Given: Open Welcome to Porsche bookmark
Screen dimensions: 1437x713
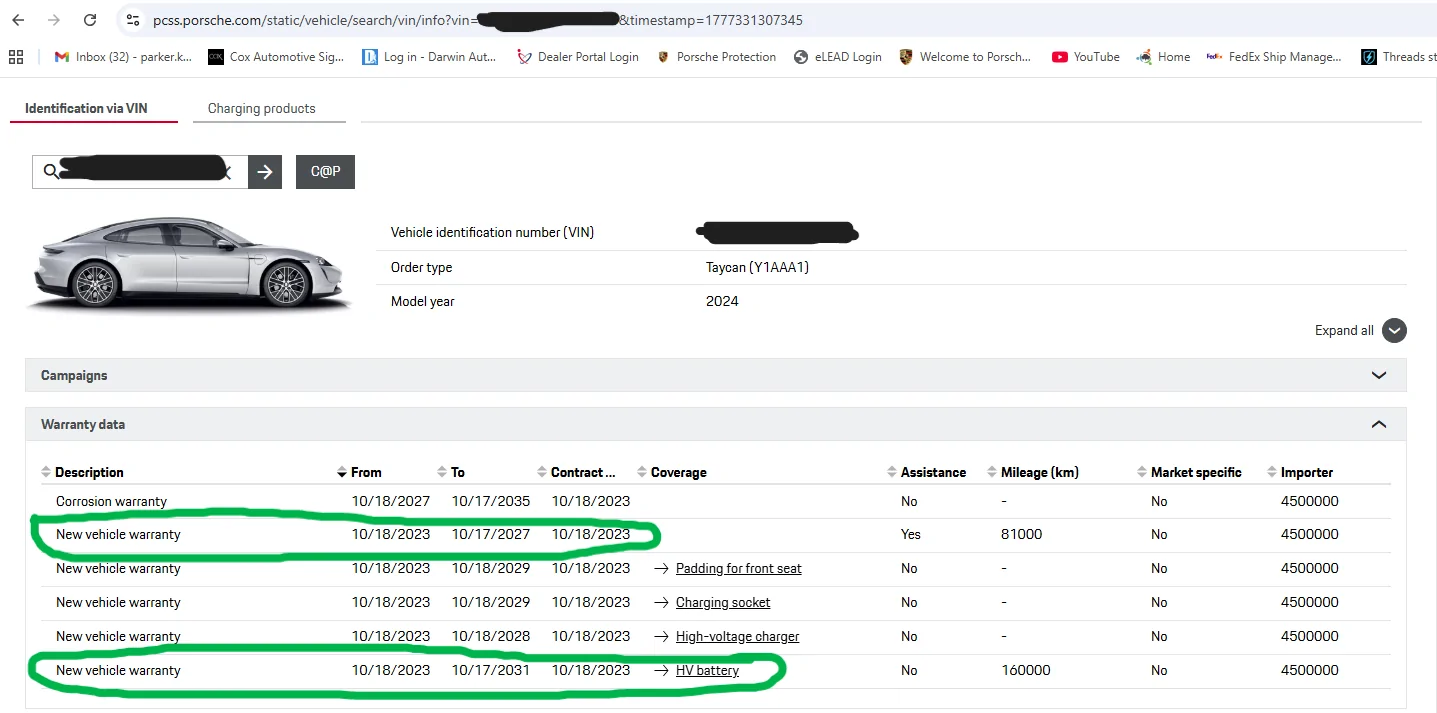Looking at the screenshot, I should [965, 57].
